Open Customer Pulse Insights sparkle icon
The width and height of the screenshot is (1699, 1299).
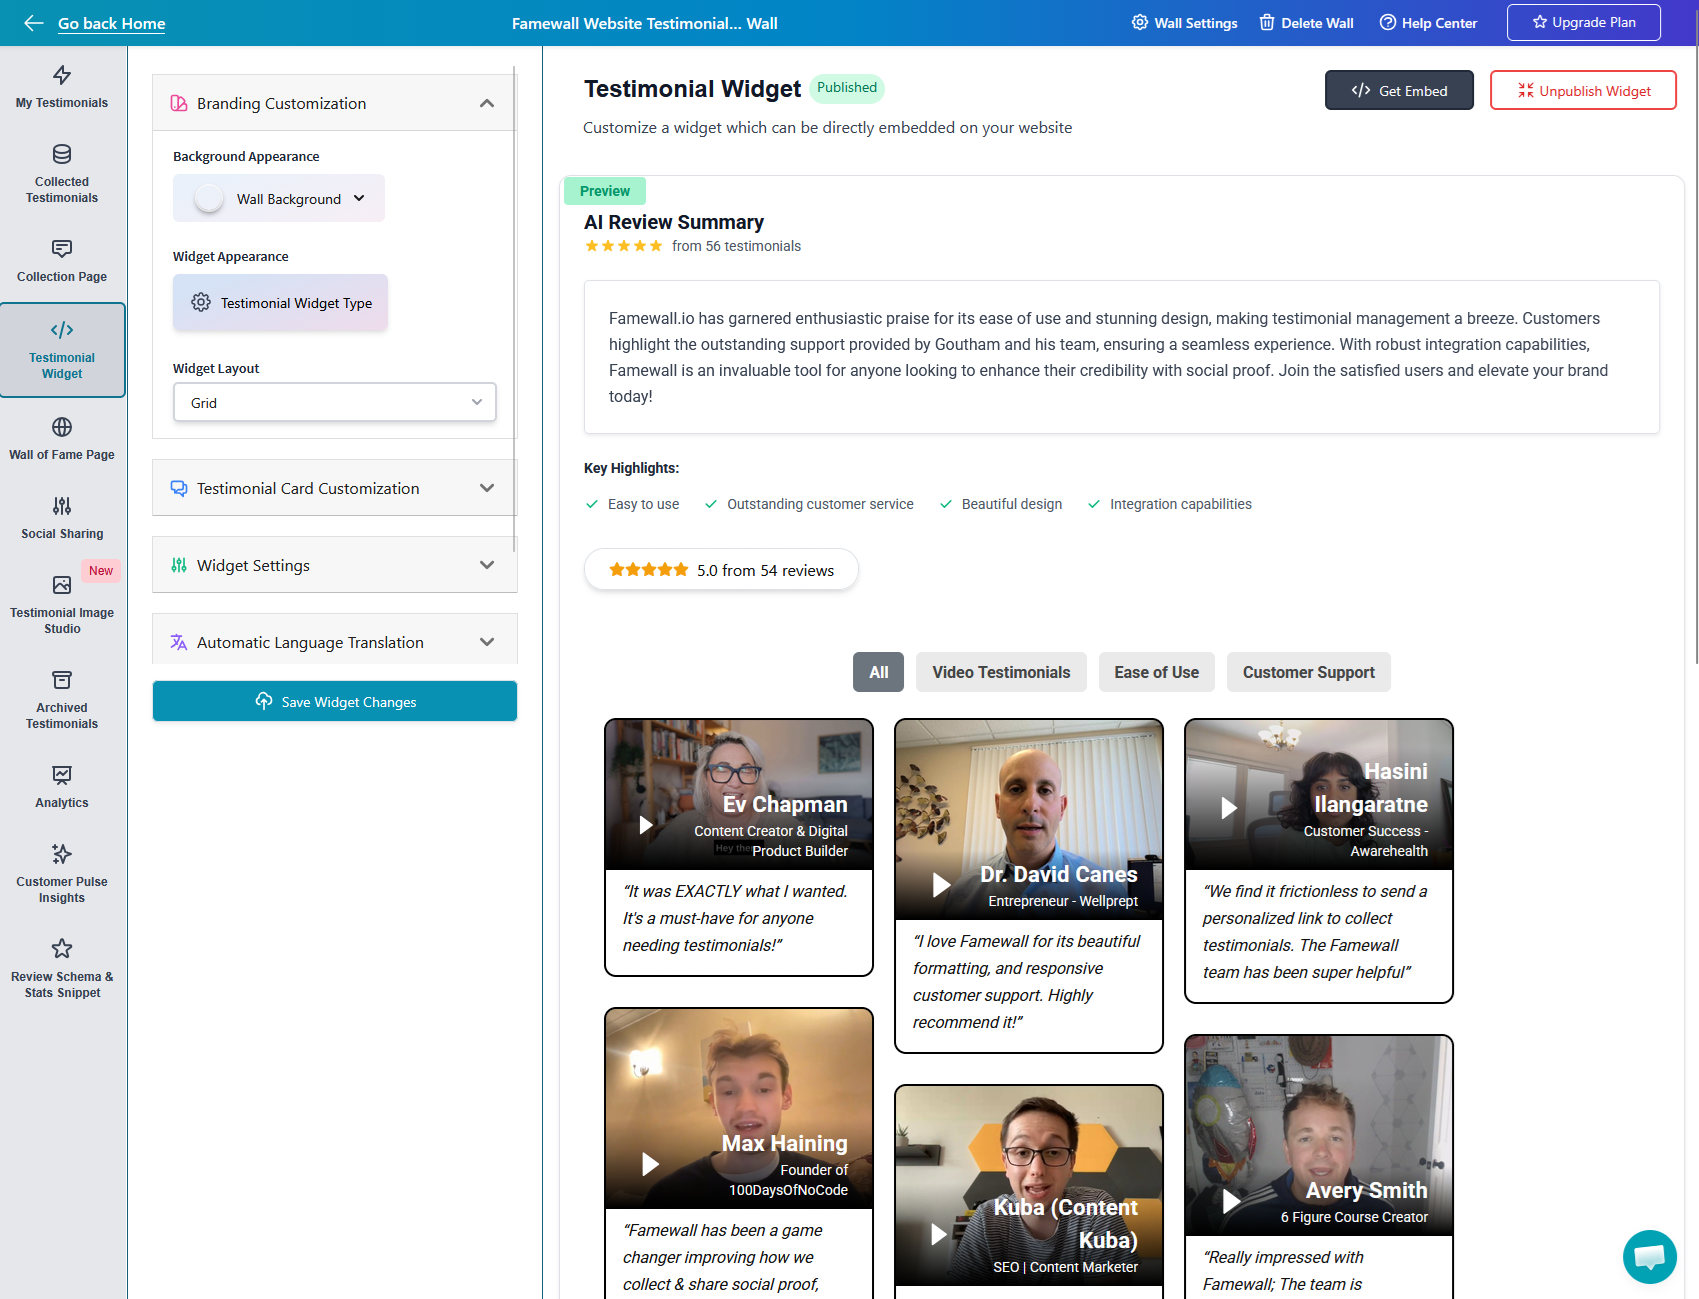[x=62, y=854]
